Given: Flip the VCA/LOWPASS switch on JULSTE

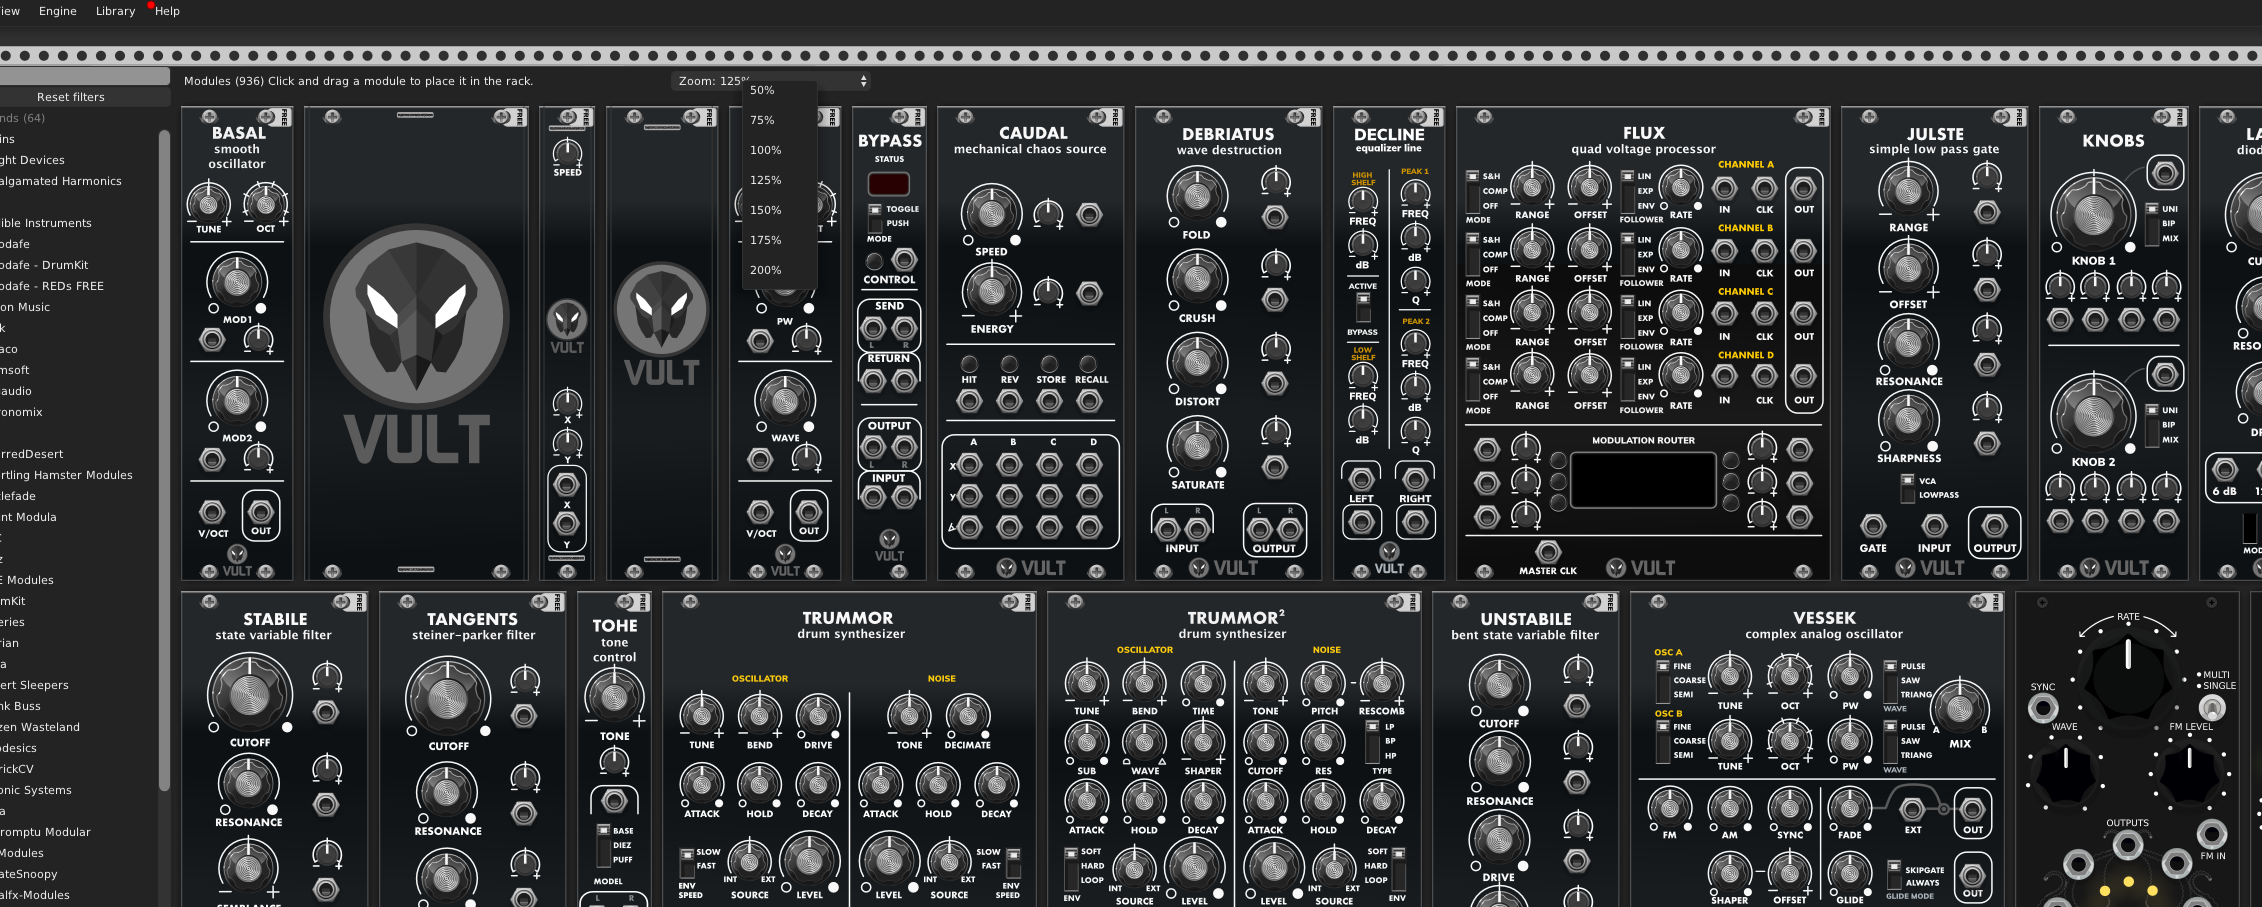Looking at the screenshot, I should click(x=1907, y=487).
